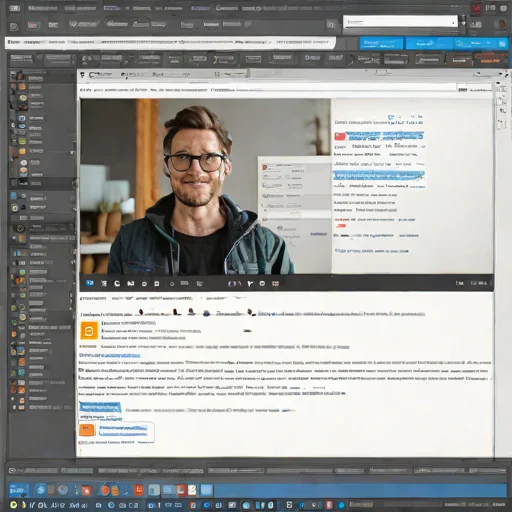Click the blue highlighted row in the video's side panel

[379, 175]
